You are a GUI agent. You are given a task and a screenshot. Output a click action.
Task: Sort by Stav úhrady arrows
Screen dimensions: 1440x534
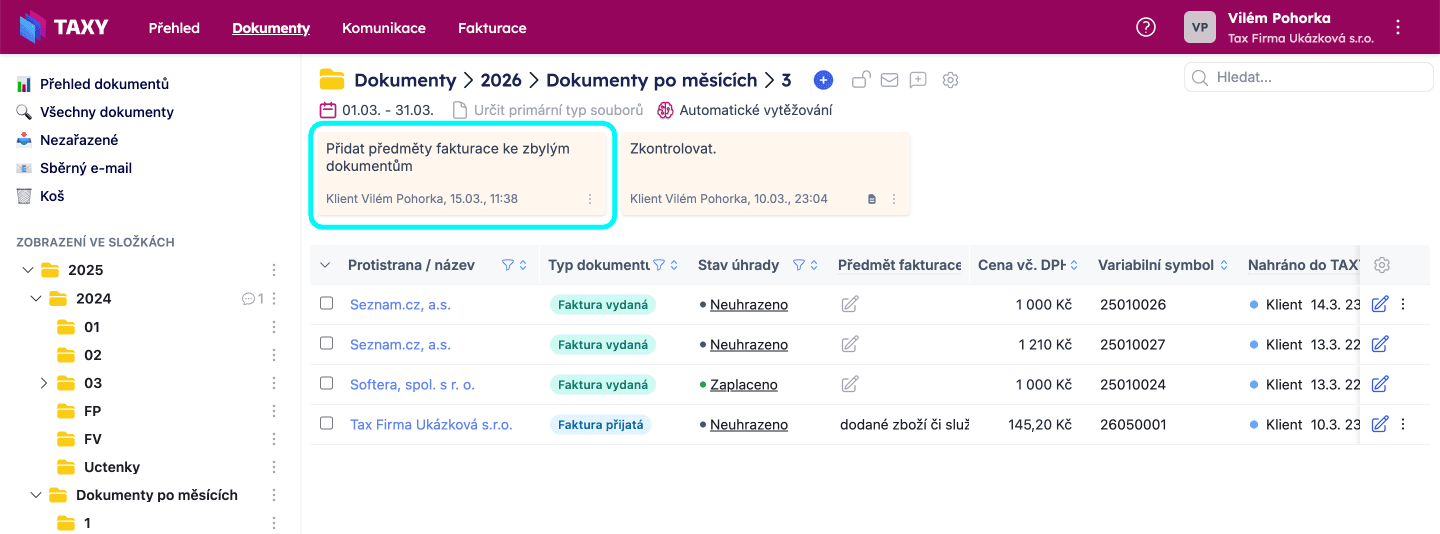click(813, 265)
